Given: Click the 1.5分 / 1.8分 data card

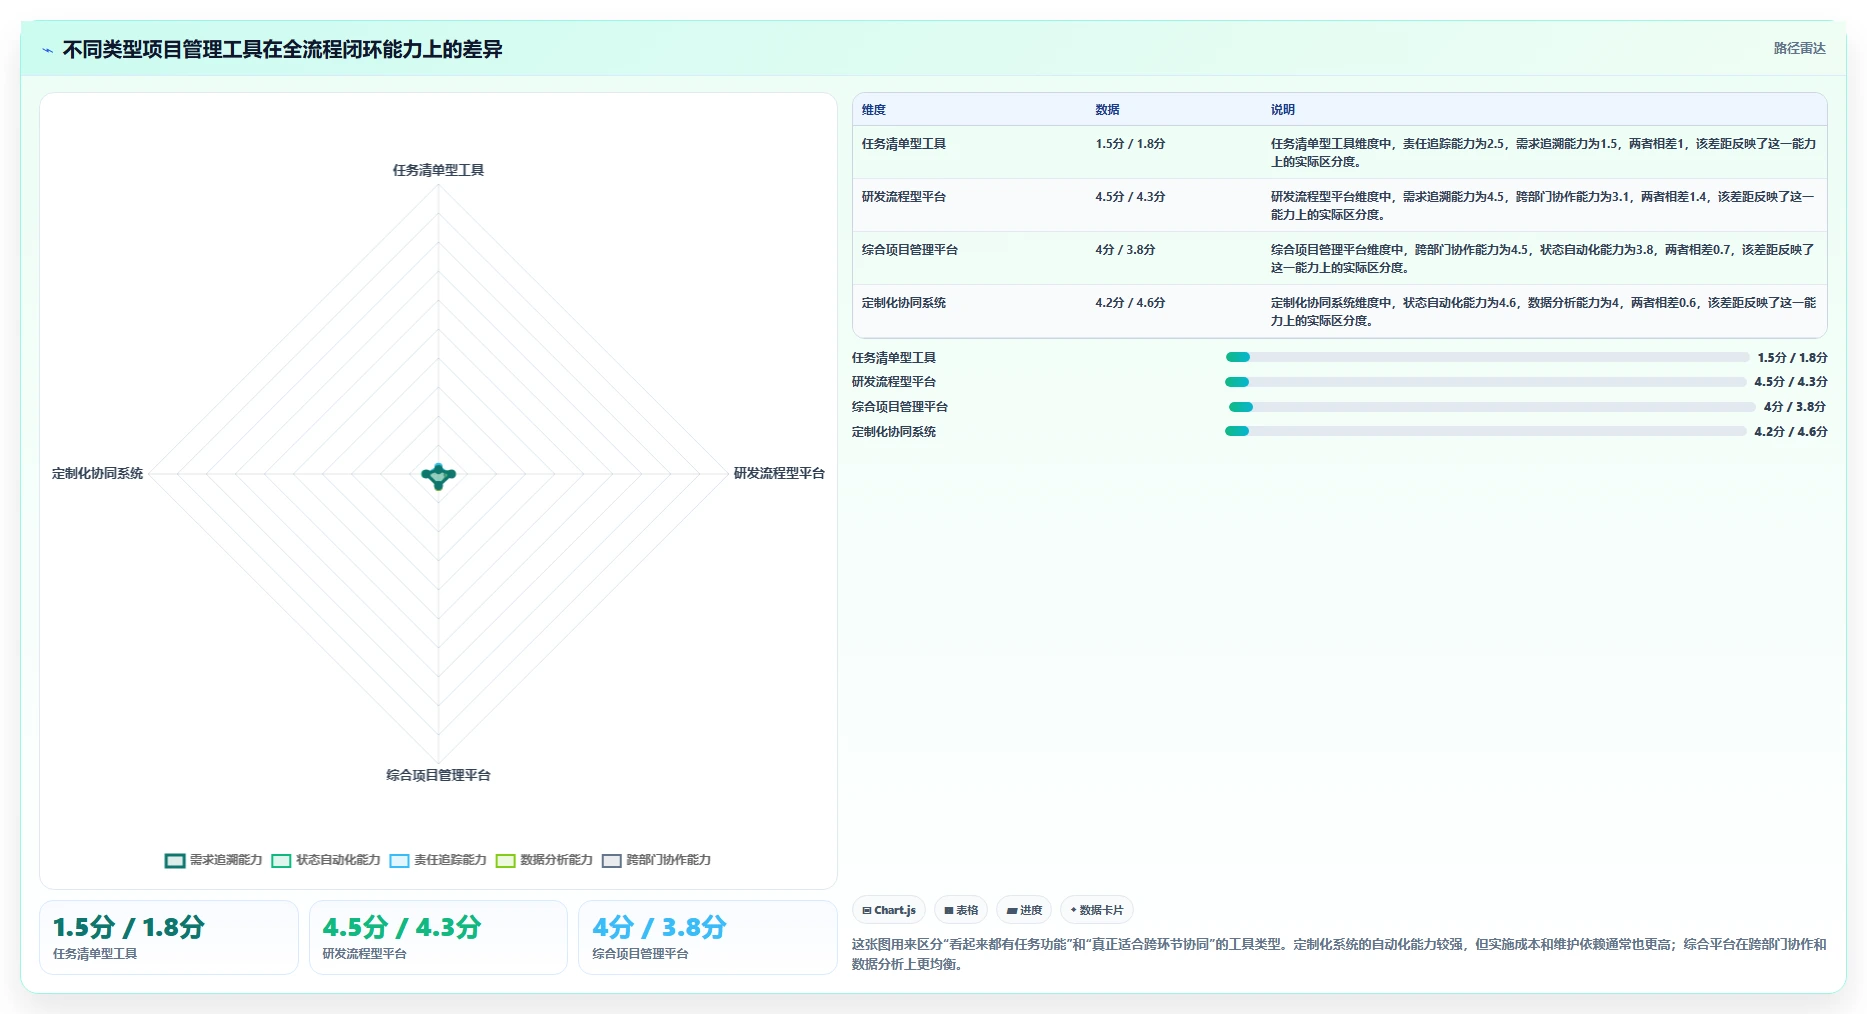Looking at the screenshot, I should [169, 937].
